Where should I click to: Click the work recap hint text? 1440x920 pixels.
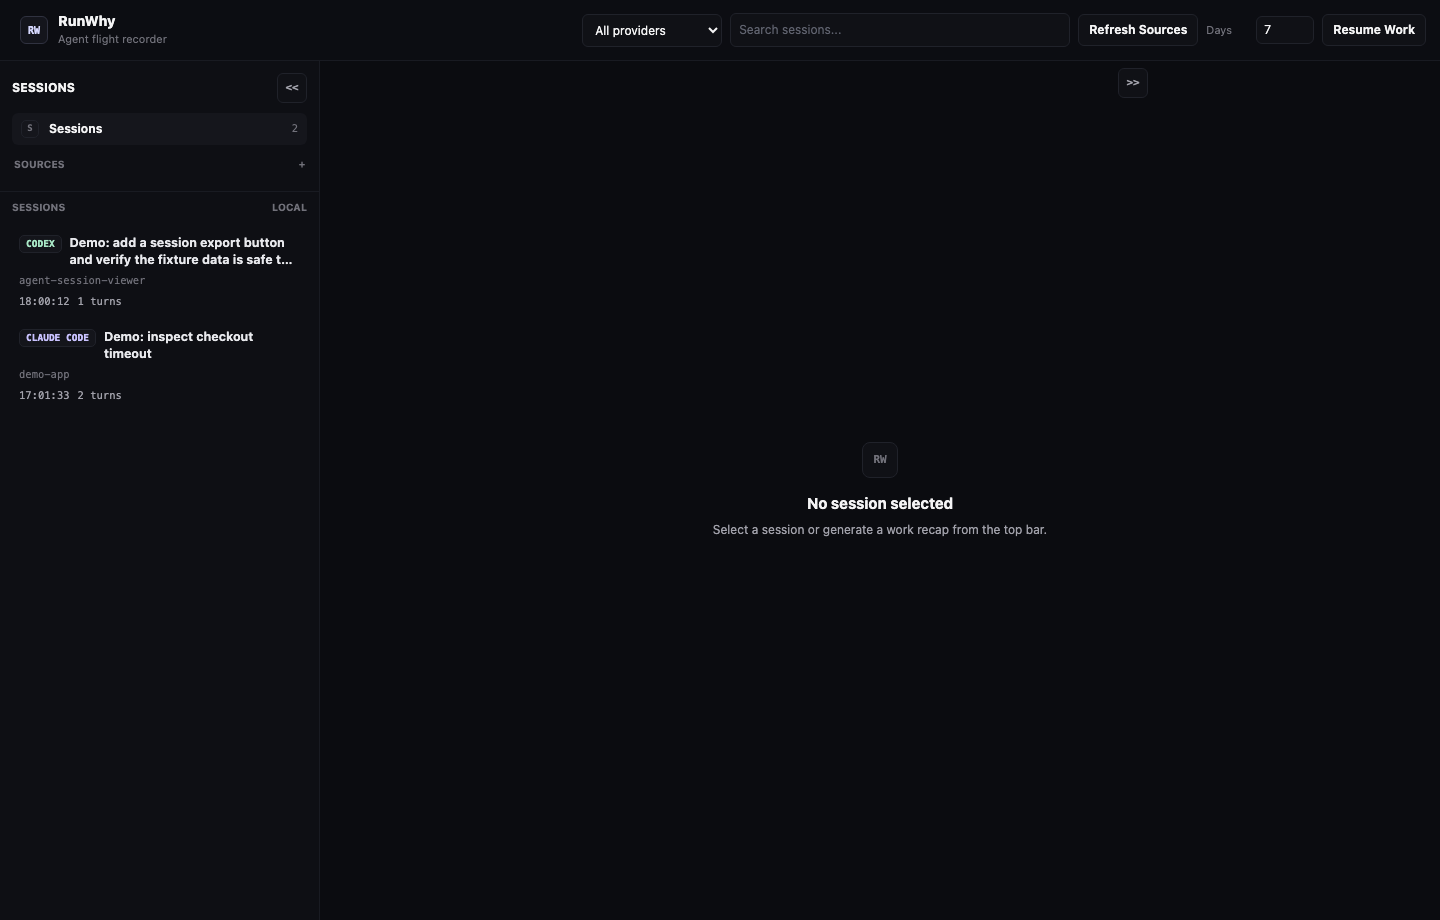point(880,530)
